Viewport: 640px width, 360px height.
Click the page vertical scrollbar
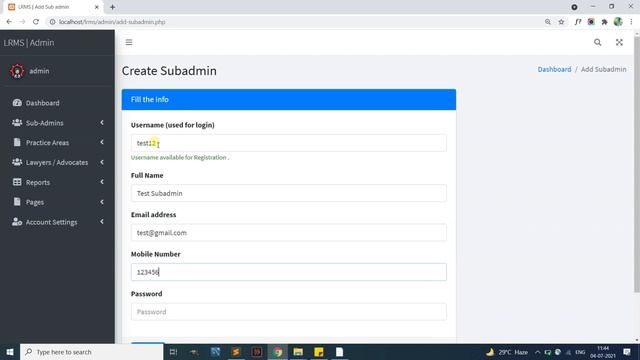tap(637, 163)
